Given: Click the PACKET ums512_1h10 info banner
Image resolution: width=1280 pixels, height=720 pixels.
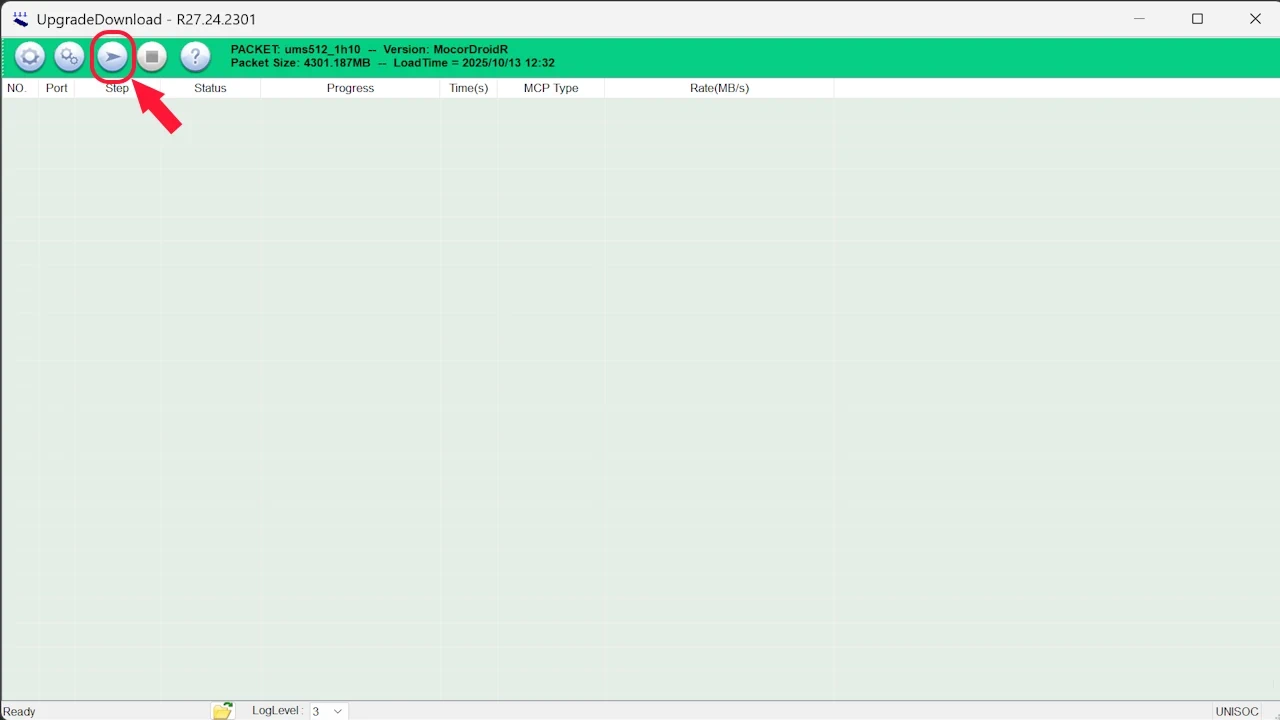Looking at the screenshot, I should pos(392,56).
